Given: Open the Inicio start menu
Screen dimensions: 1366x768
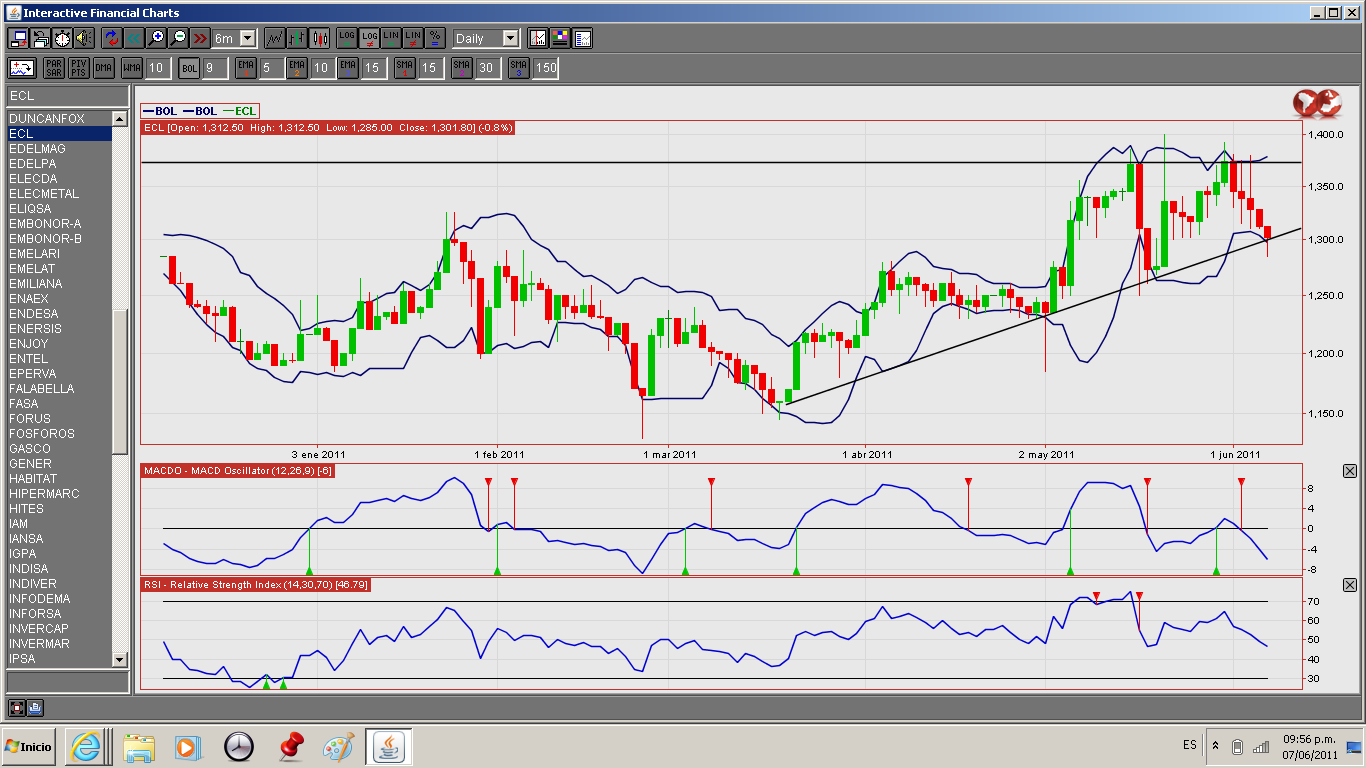Looking at the screenshot, I should tap(29, 747).
